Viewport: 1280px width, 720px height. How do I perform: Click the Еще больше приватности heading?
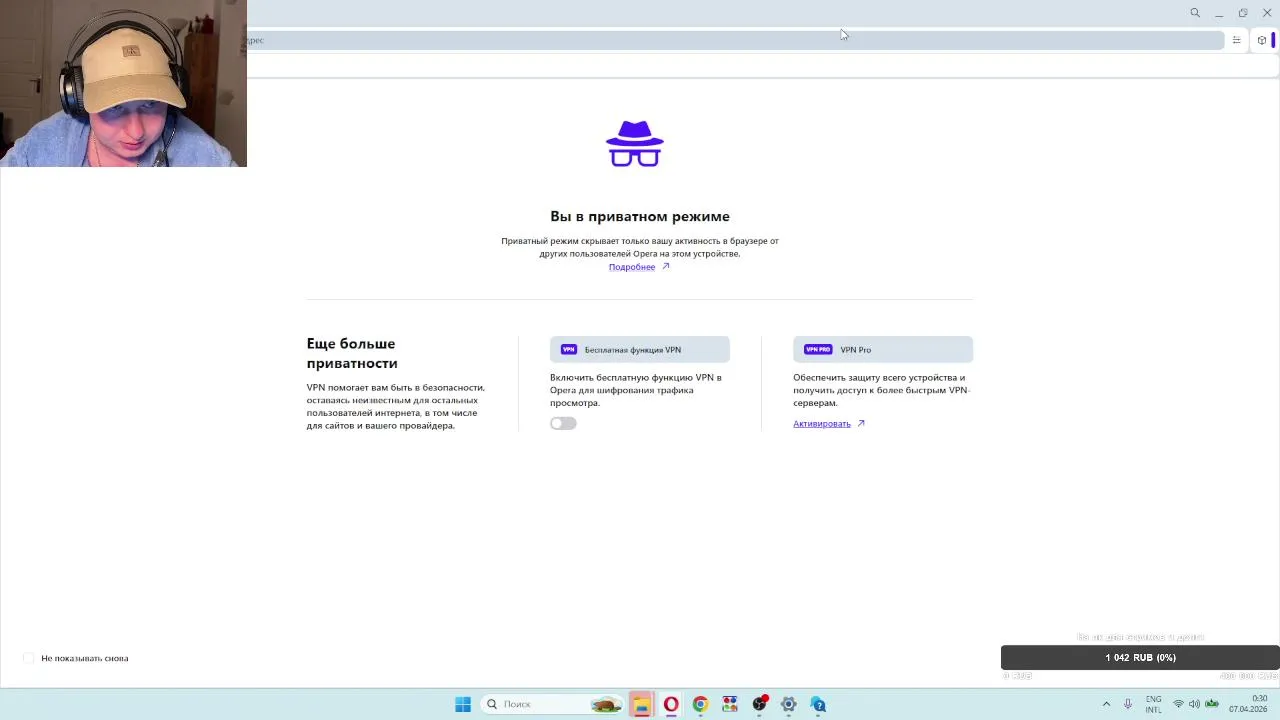pyautogui.click(x=352, y=353)
